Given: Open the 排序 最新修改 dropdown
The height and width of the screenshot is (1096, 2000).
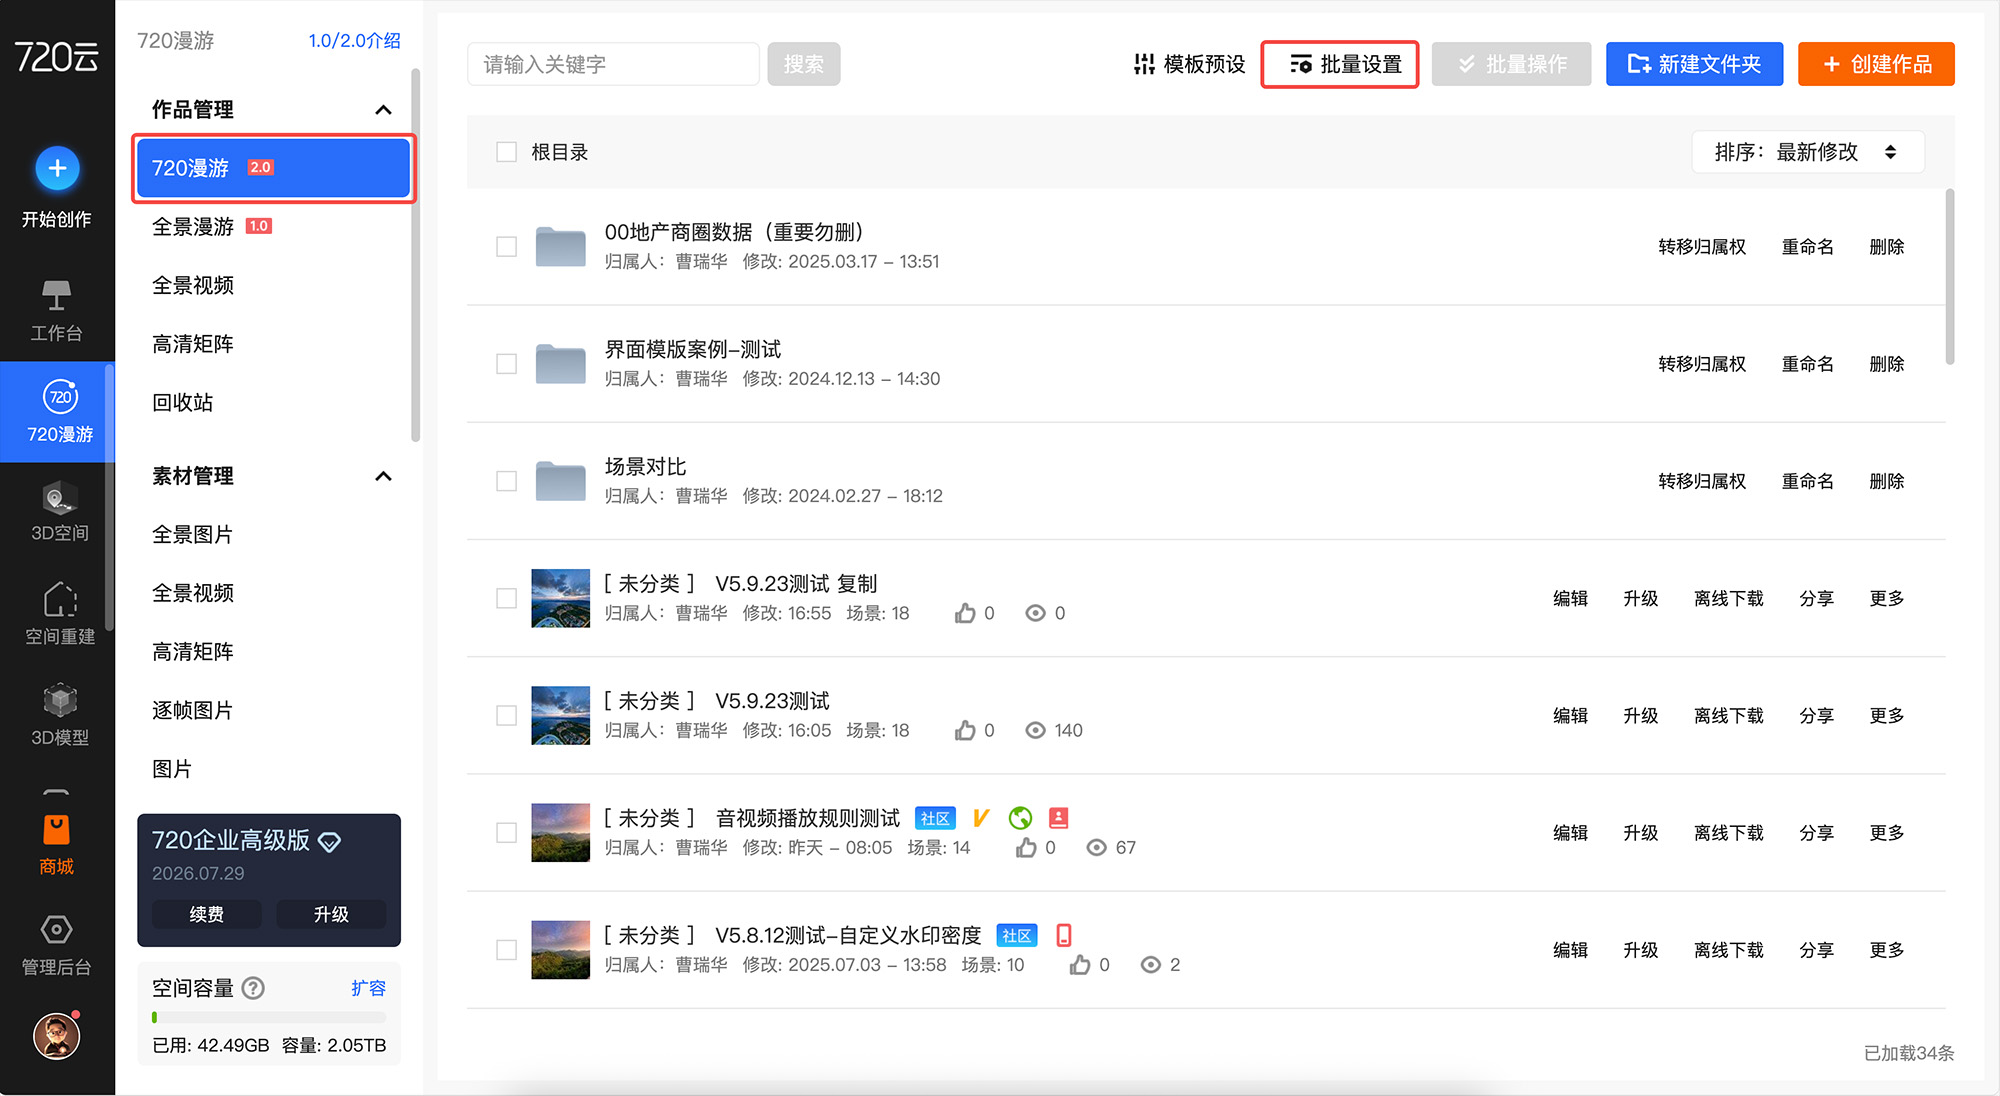Looking at the screenshot, I should pyautogui.click(x=1807, y=152).
